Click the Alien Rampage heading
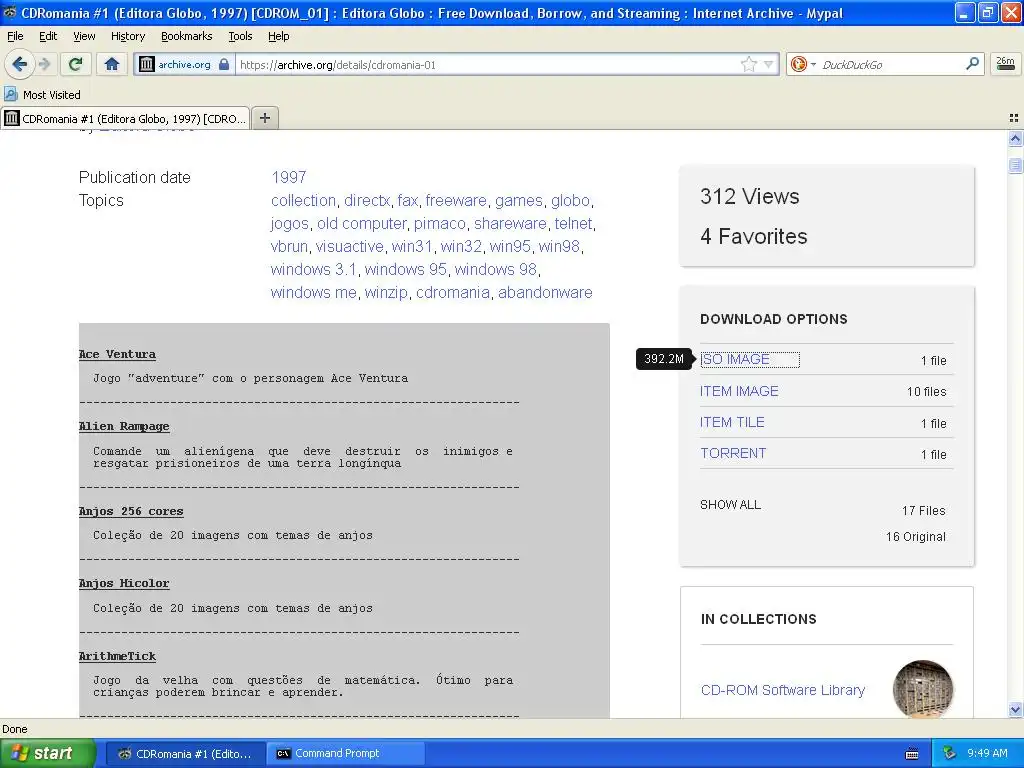Image resolution: width=1024 pixels, height=768 pixels. [124, 426]
